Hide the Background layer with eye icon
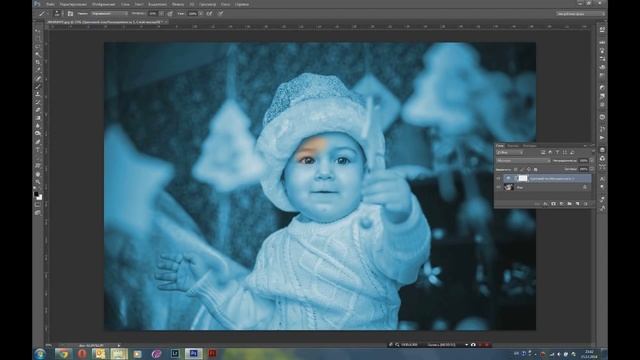Viewport: 640px width, 360px height. point(498,187)
